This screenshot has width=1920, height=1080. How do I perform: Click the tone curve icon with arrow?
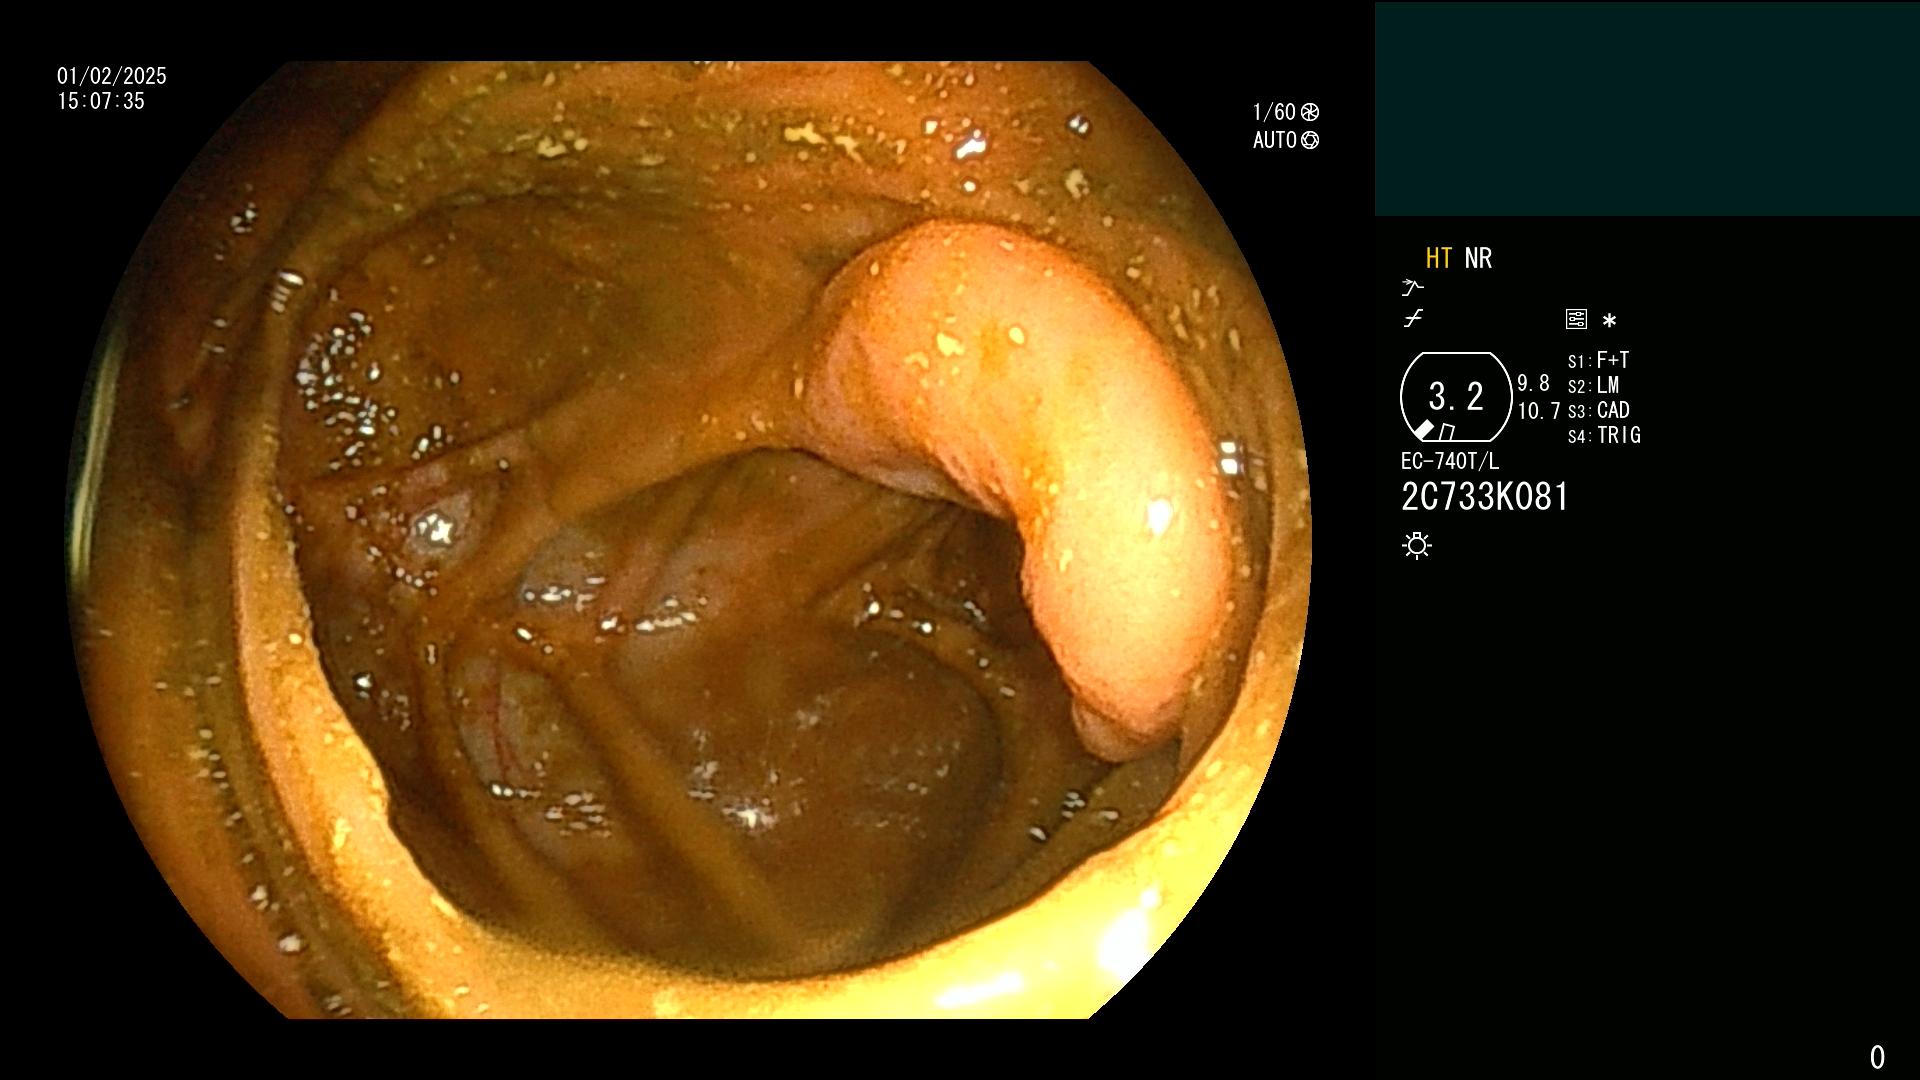pyautogui.click(x=1412, y=288)
